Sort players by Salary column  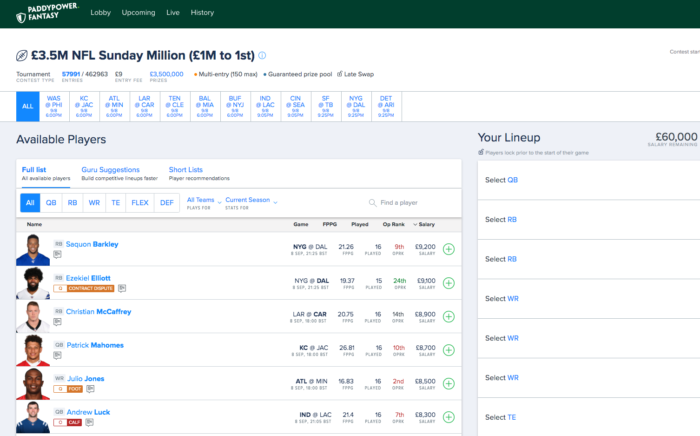(x=426, y=225)
